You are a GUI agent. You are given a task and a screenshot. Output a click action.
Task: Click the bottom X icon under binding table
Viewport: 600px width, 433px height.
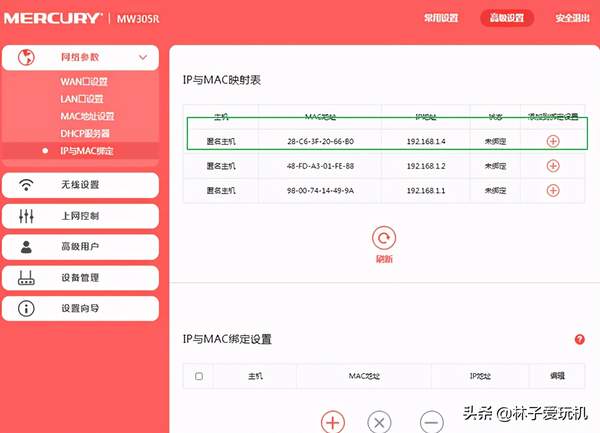coord(379,422)
